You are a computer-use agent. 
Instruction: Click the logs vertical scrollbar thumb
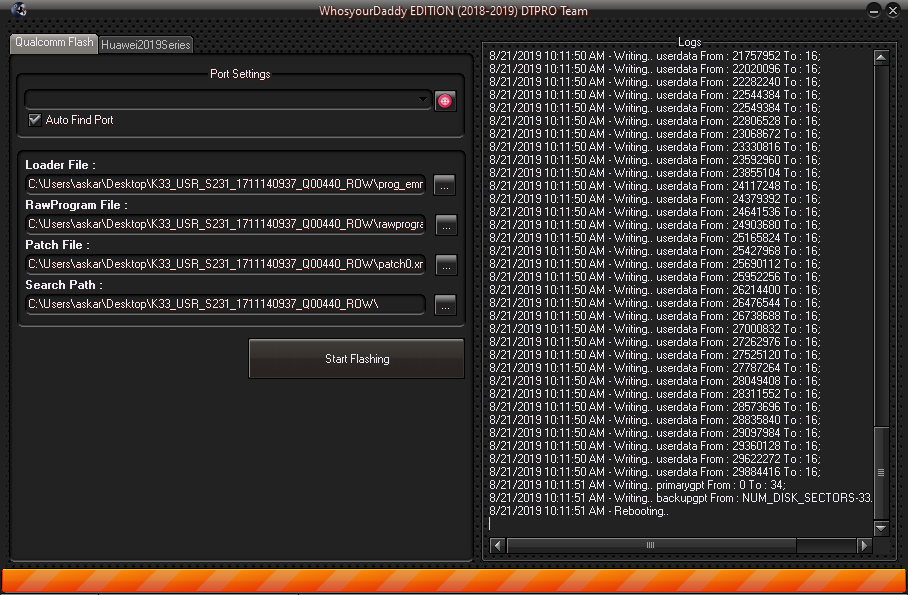tap(881, 473)
